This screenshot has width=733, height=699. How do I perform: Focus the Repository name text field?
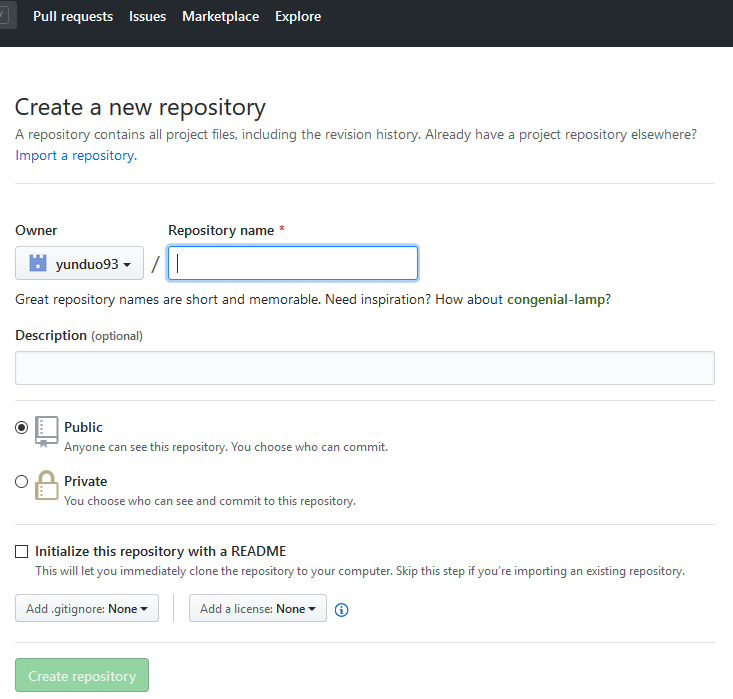[293, 263]
